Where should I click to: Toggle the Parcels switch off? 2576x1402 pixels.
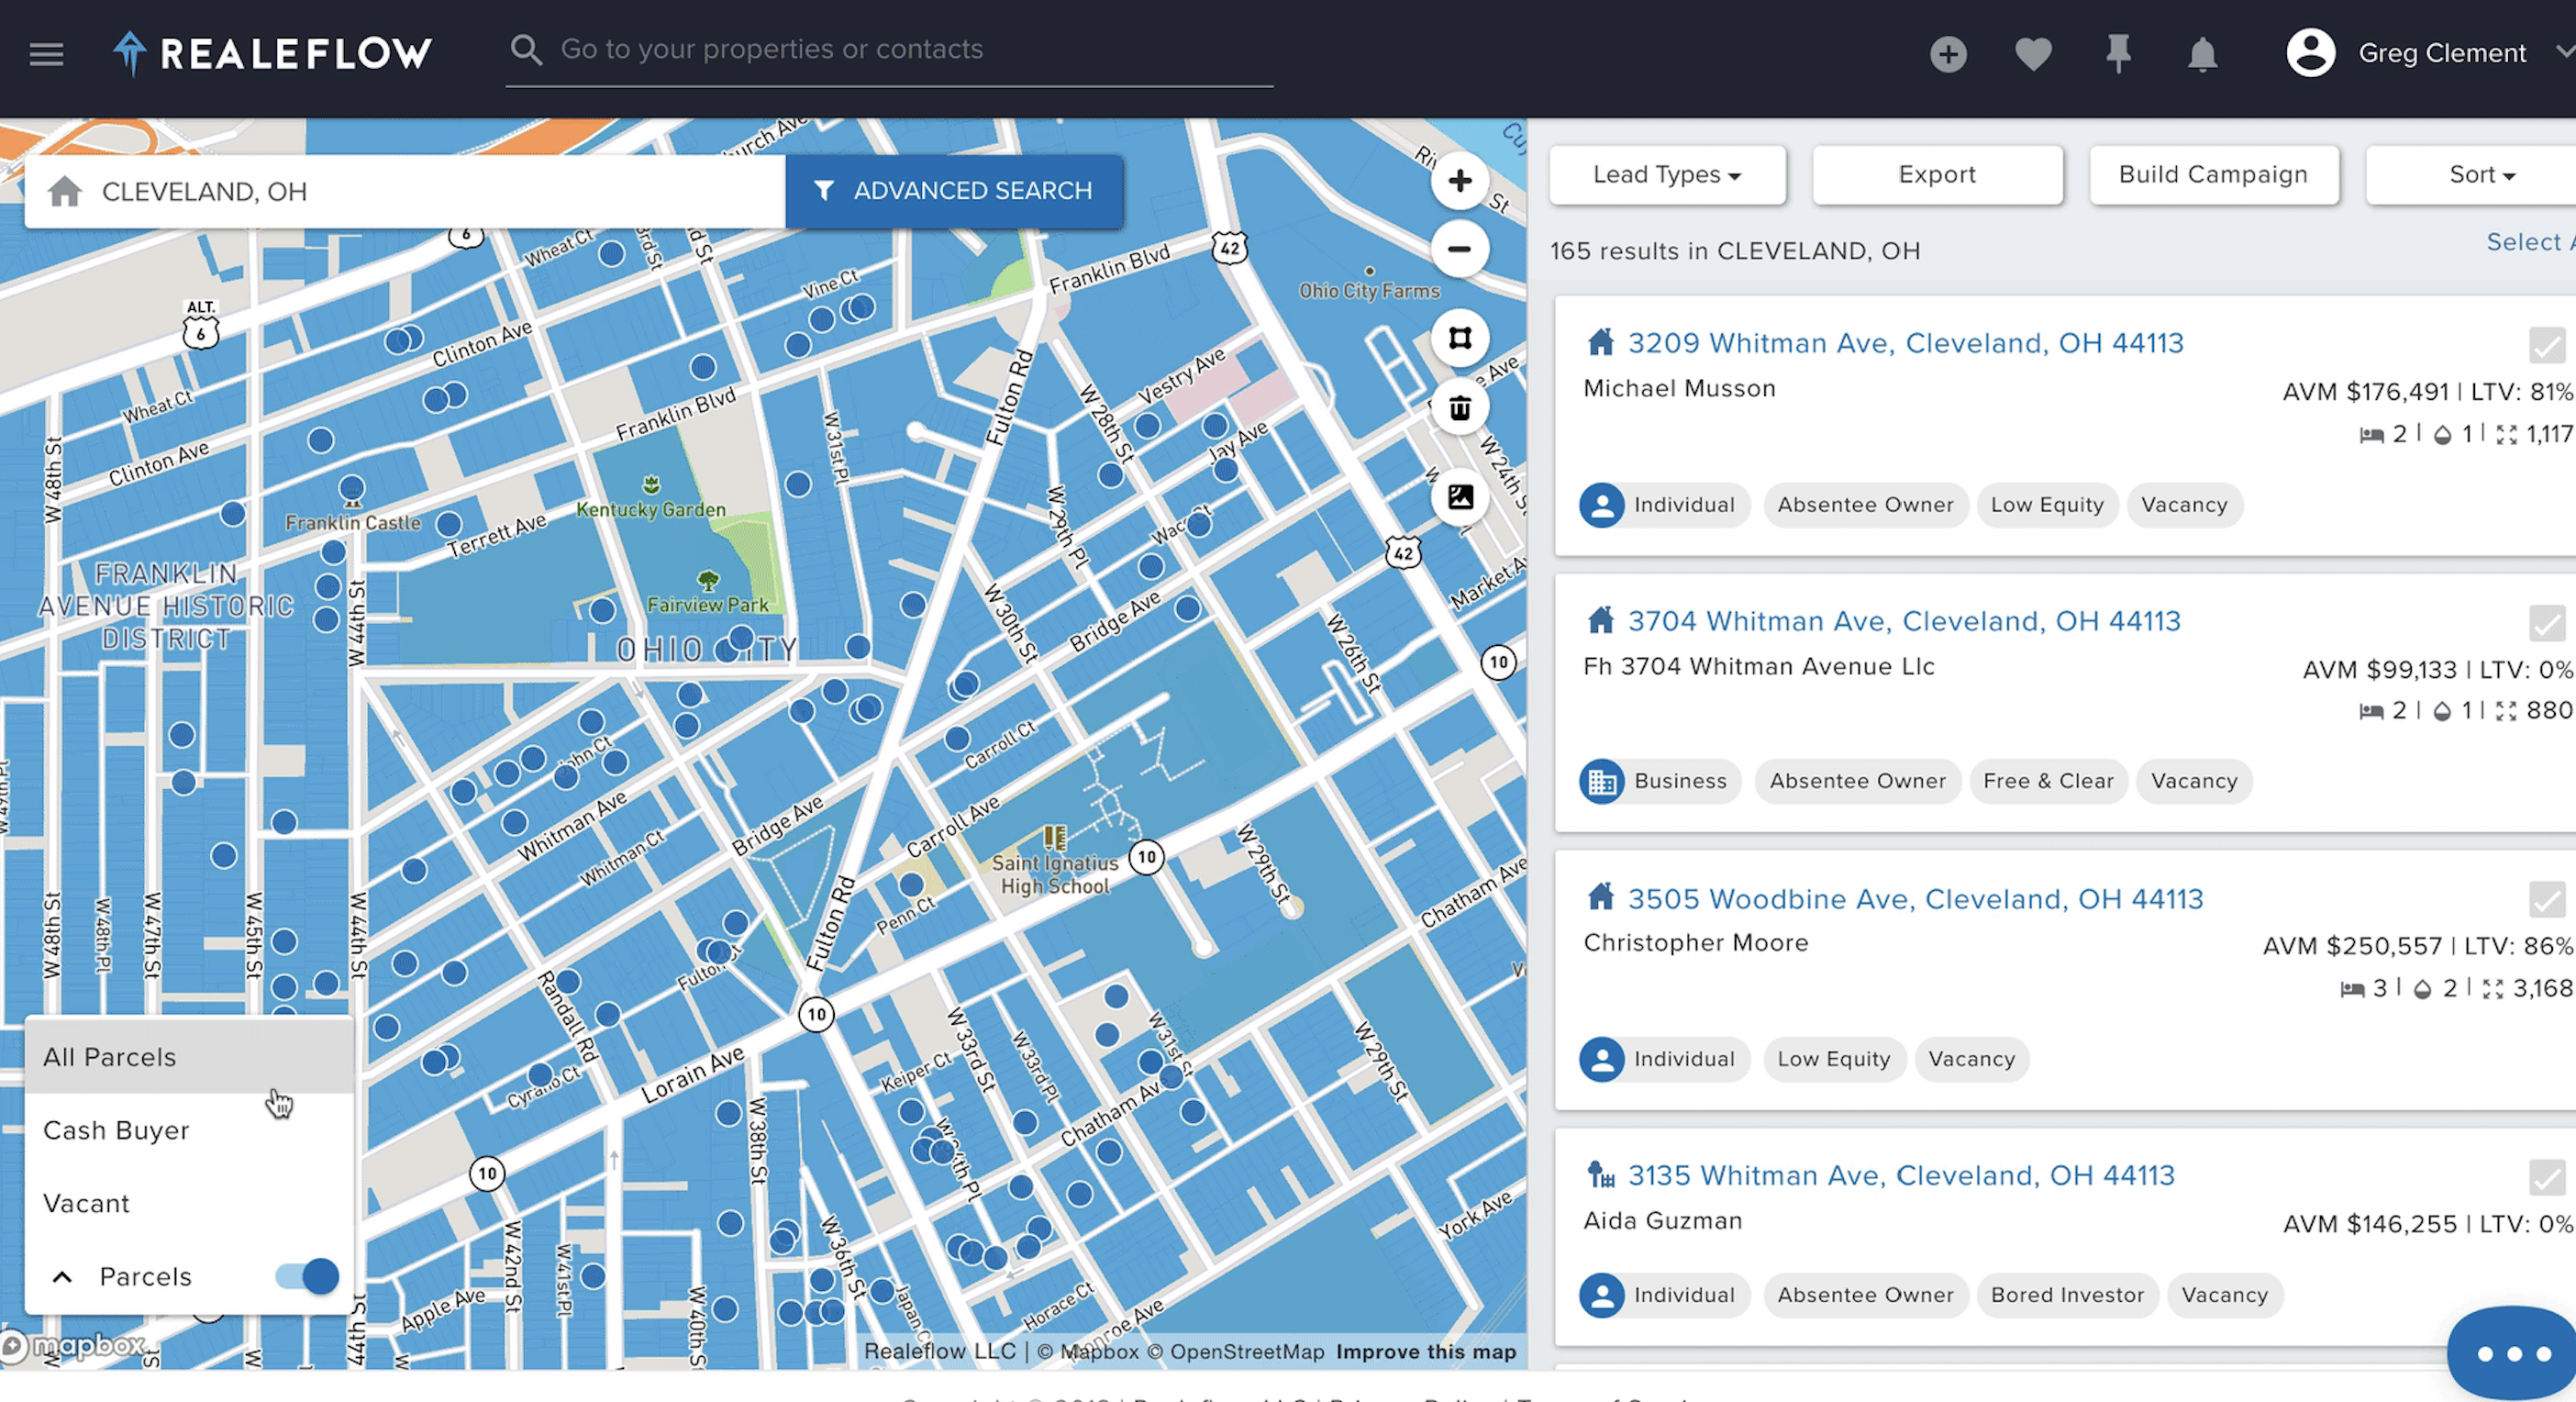tap(308, 1276)
